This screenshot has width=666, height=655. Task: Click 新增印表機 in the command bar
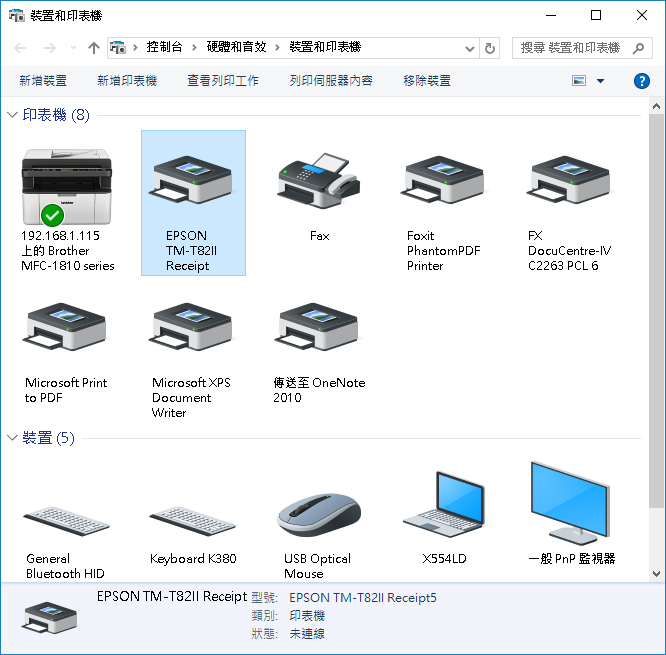pos(127,81)
